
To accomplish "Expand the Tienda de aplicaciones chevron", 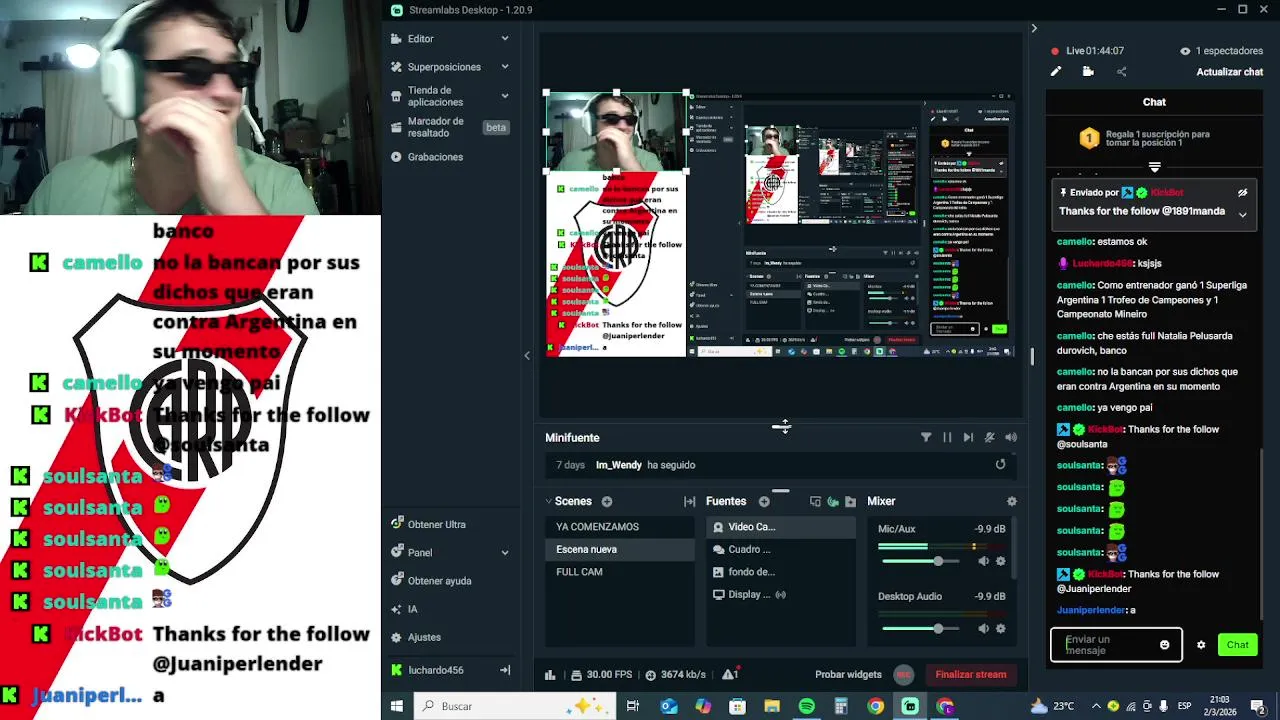I will (x=505, y=96).
